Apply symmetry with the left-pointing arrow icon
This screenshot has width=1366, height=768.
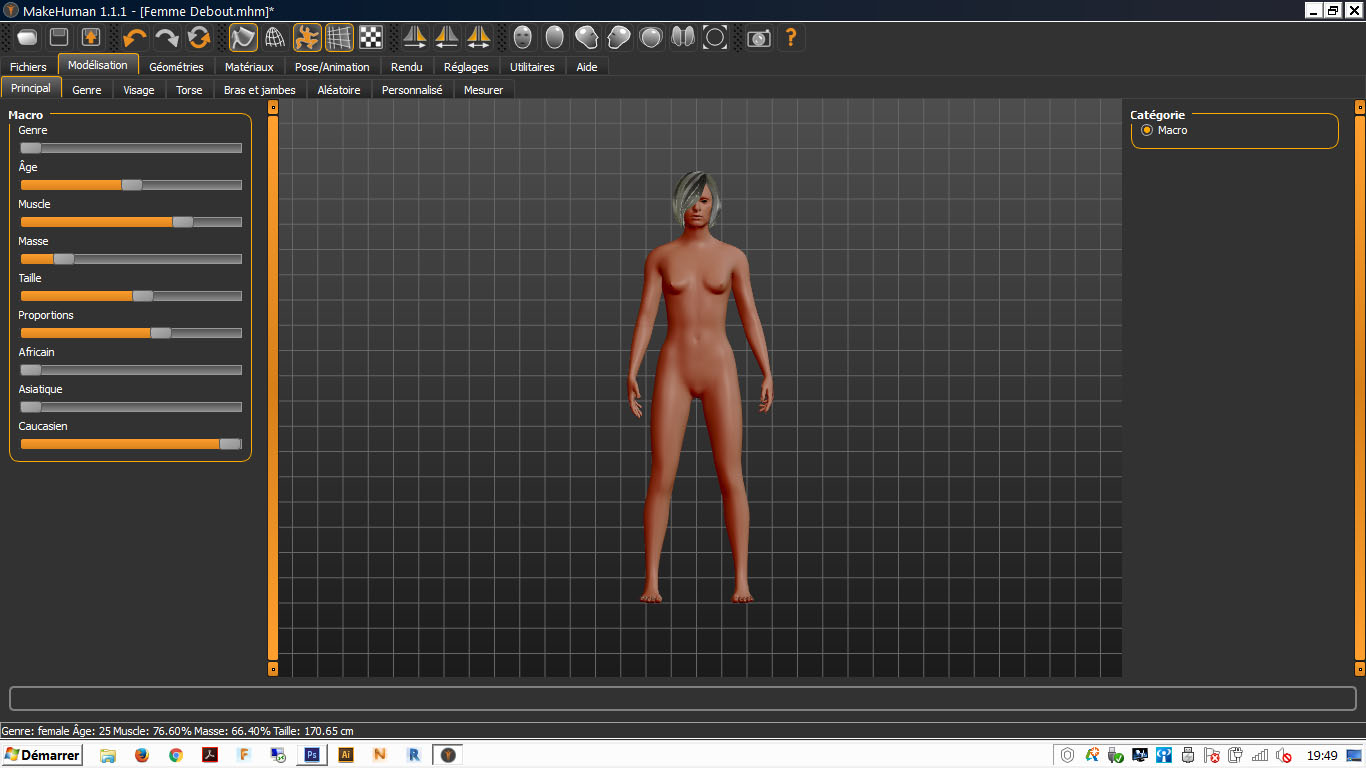click(x=447, y=38)
